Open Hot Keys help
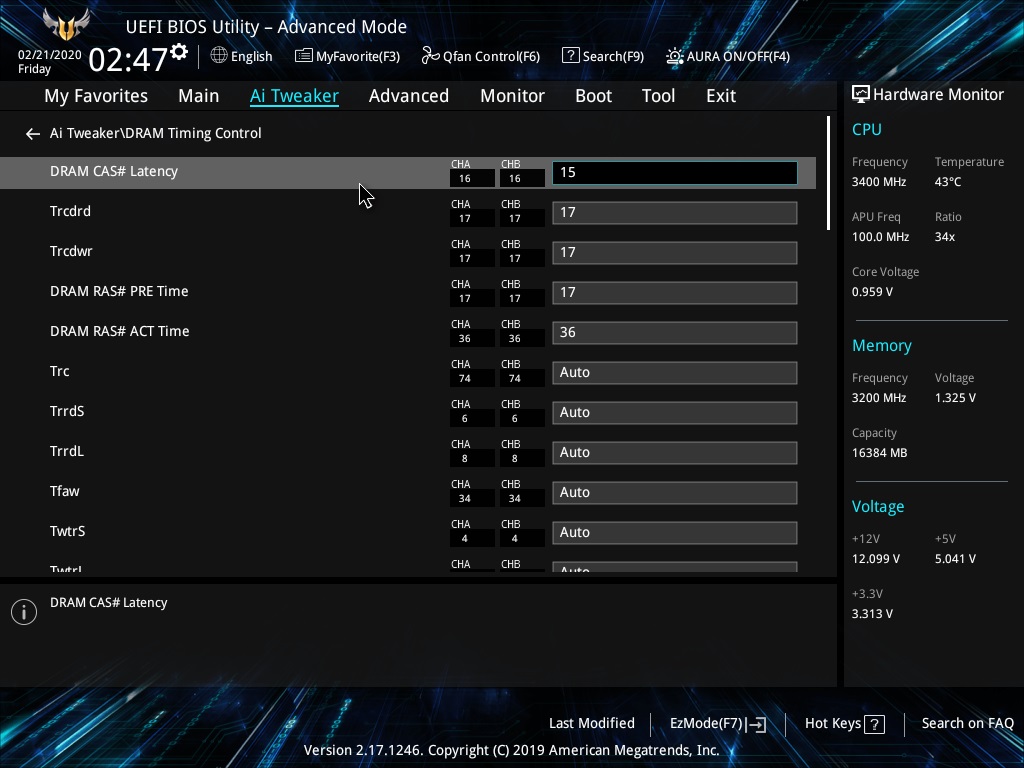 (x=833, y=724)
